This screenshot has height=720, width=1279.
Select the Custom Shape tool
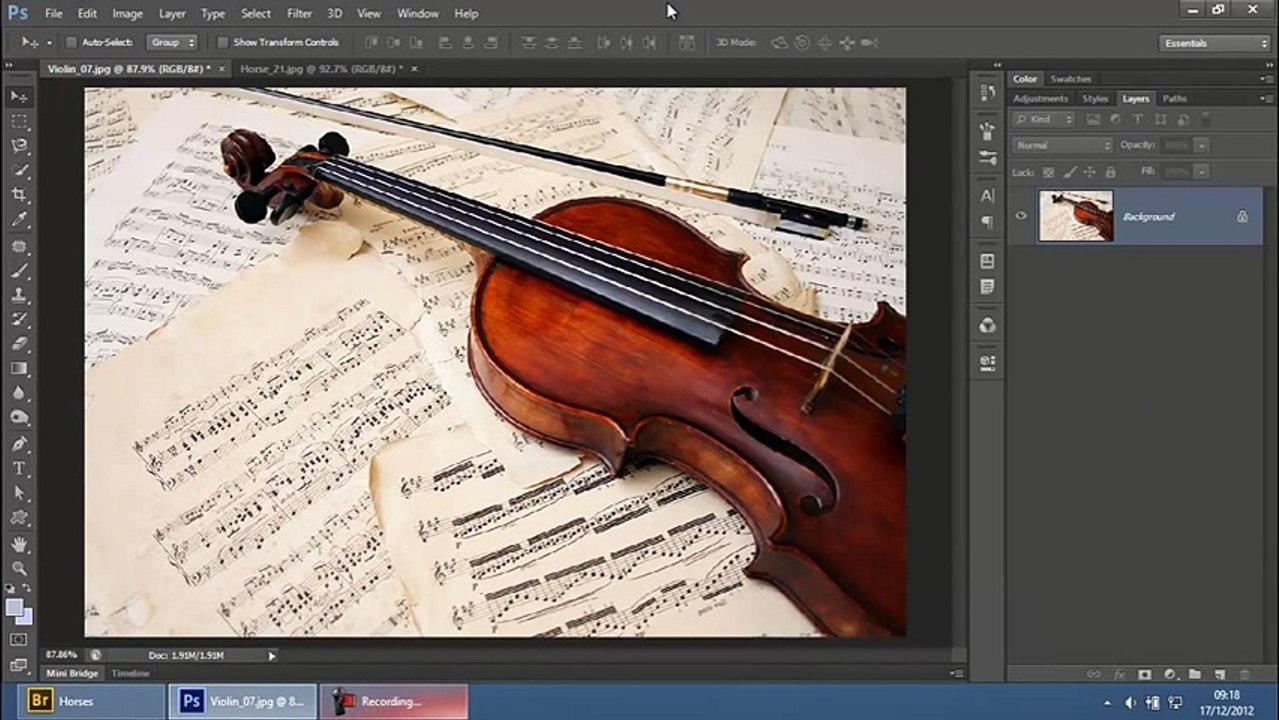[19, 518]
